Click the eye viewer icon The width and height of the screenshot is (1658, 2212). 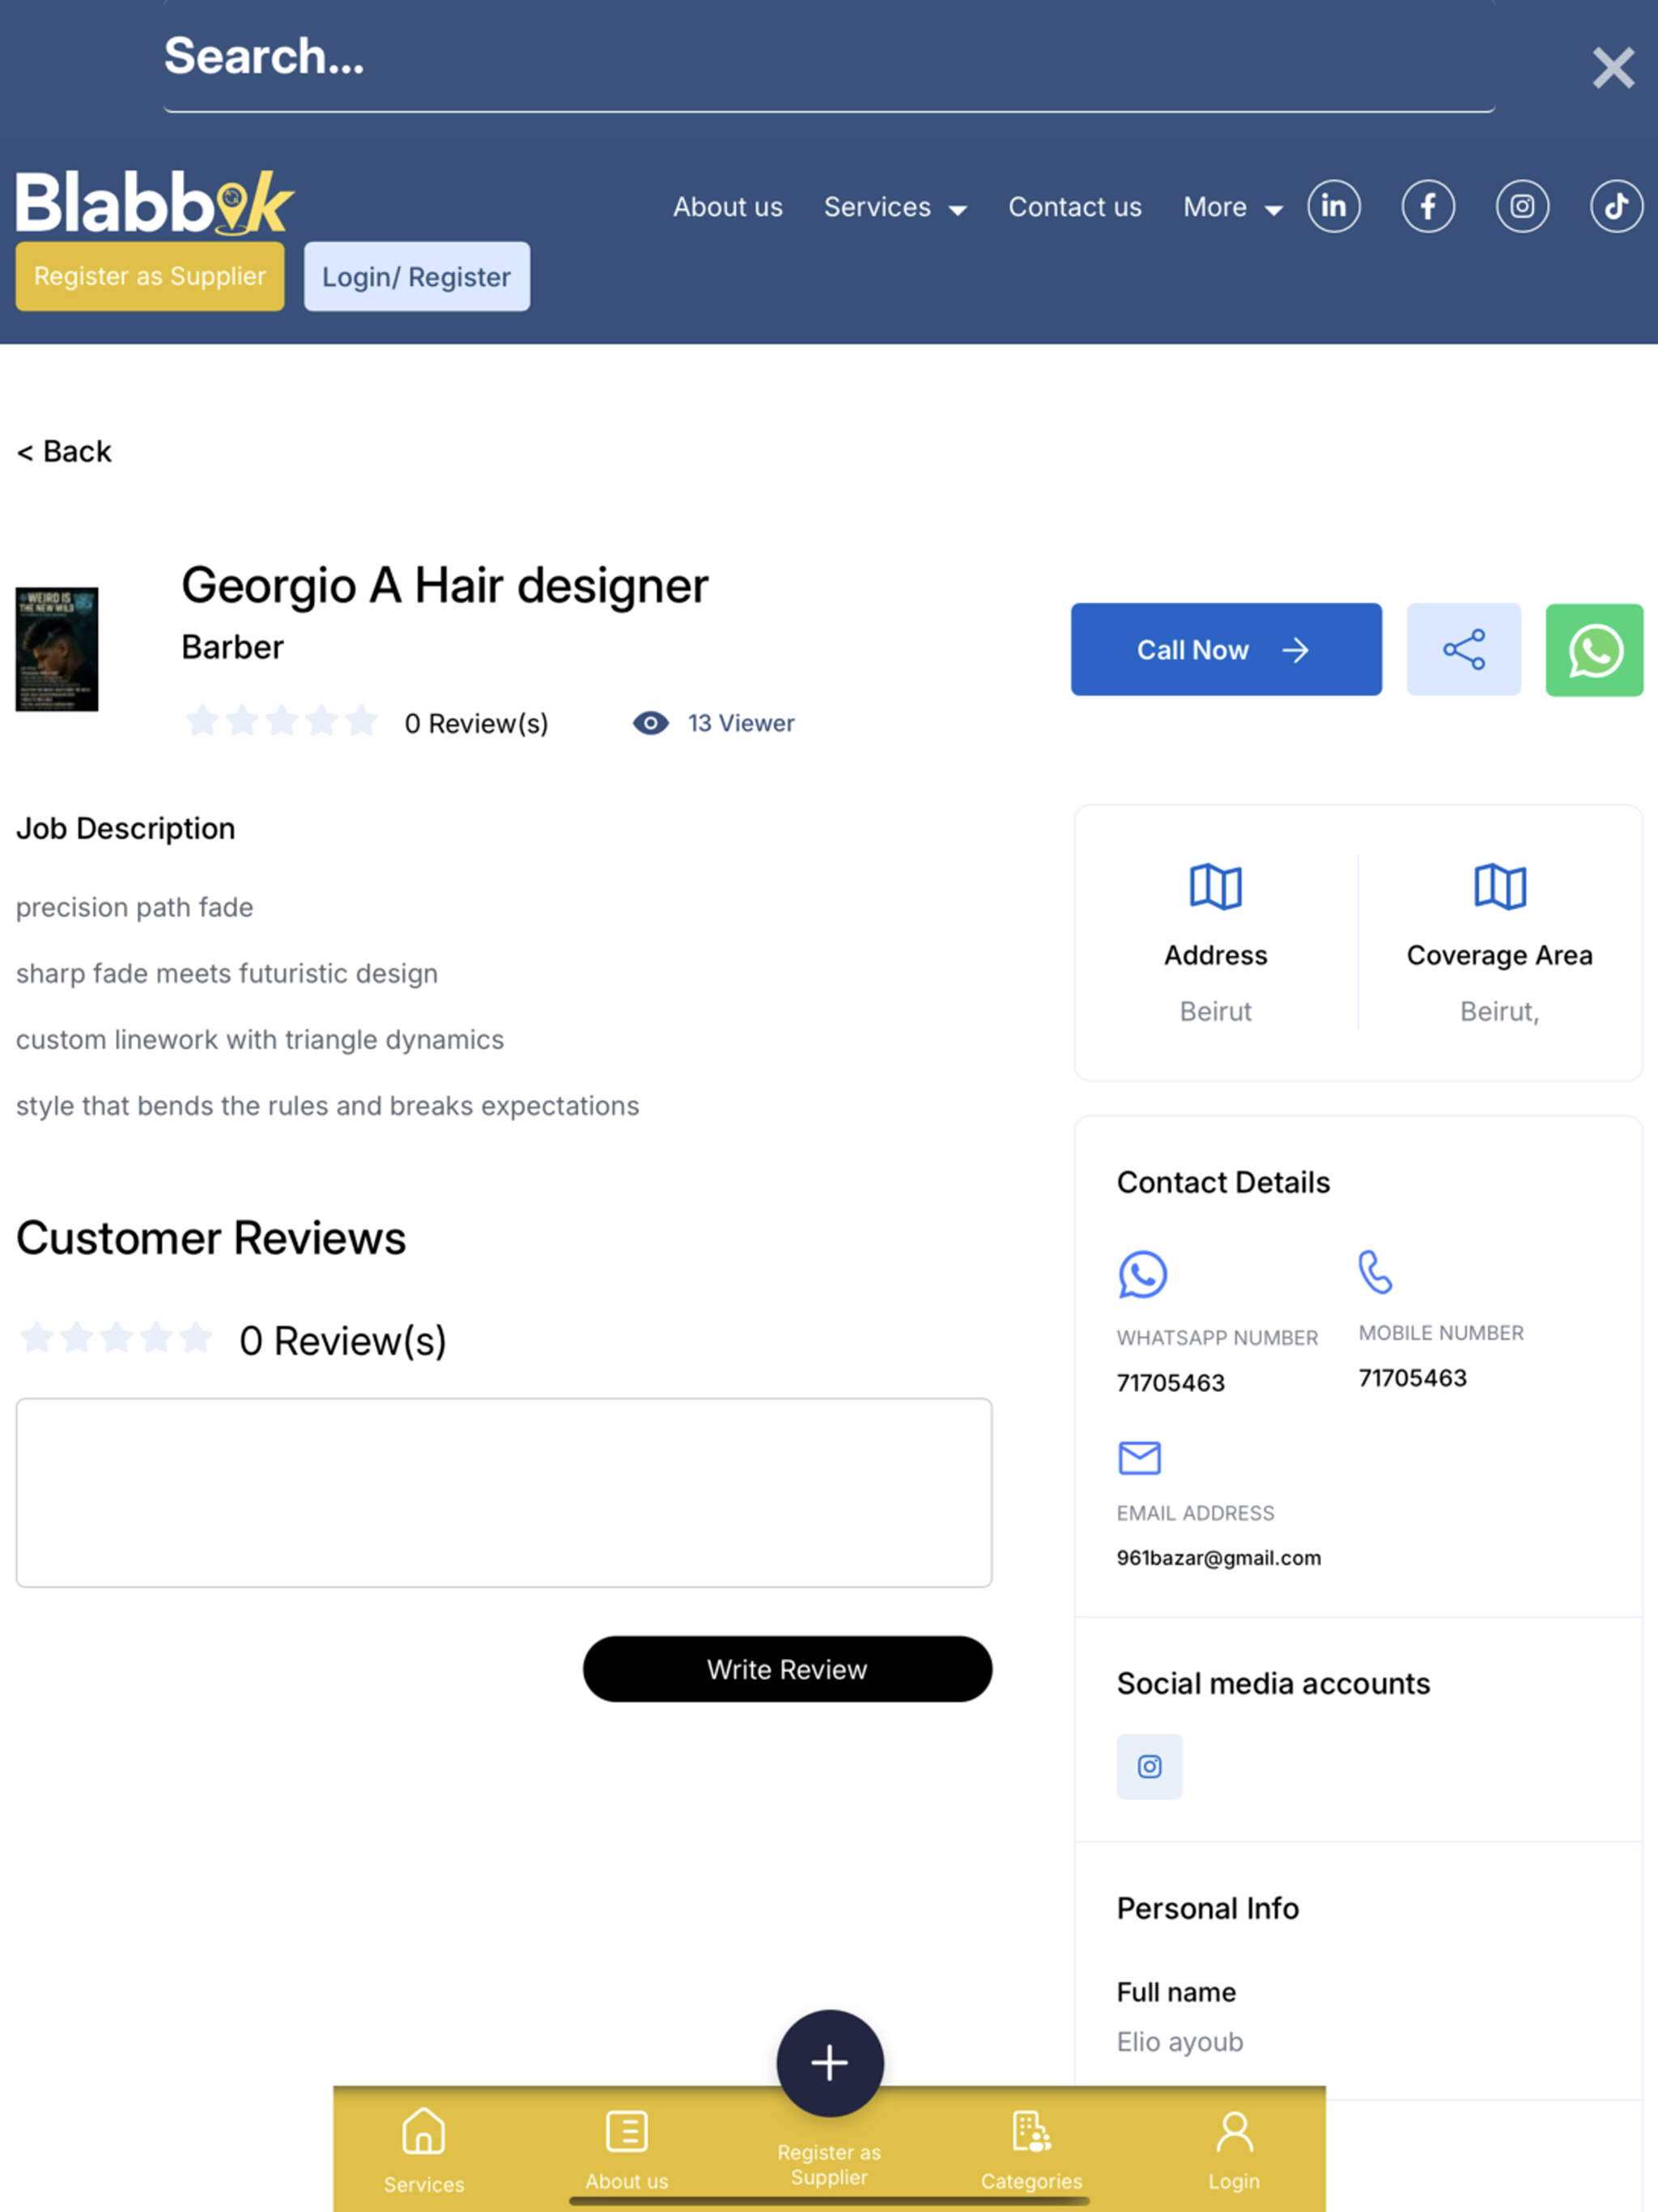[x=650, y=722]
